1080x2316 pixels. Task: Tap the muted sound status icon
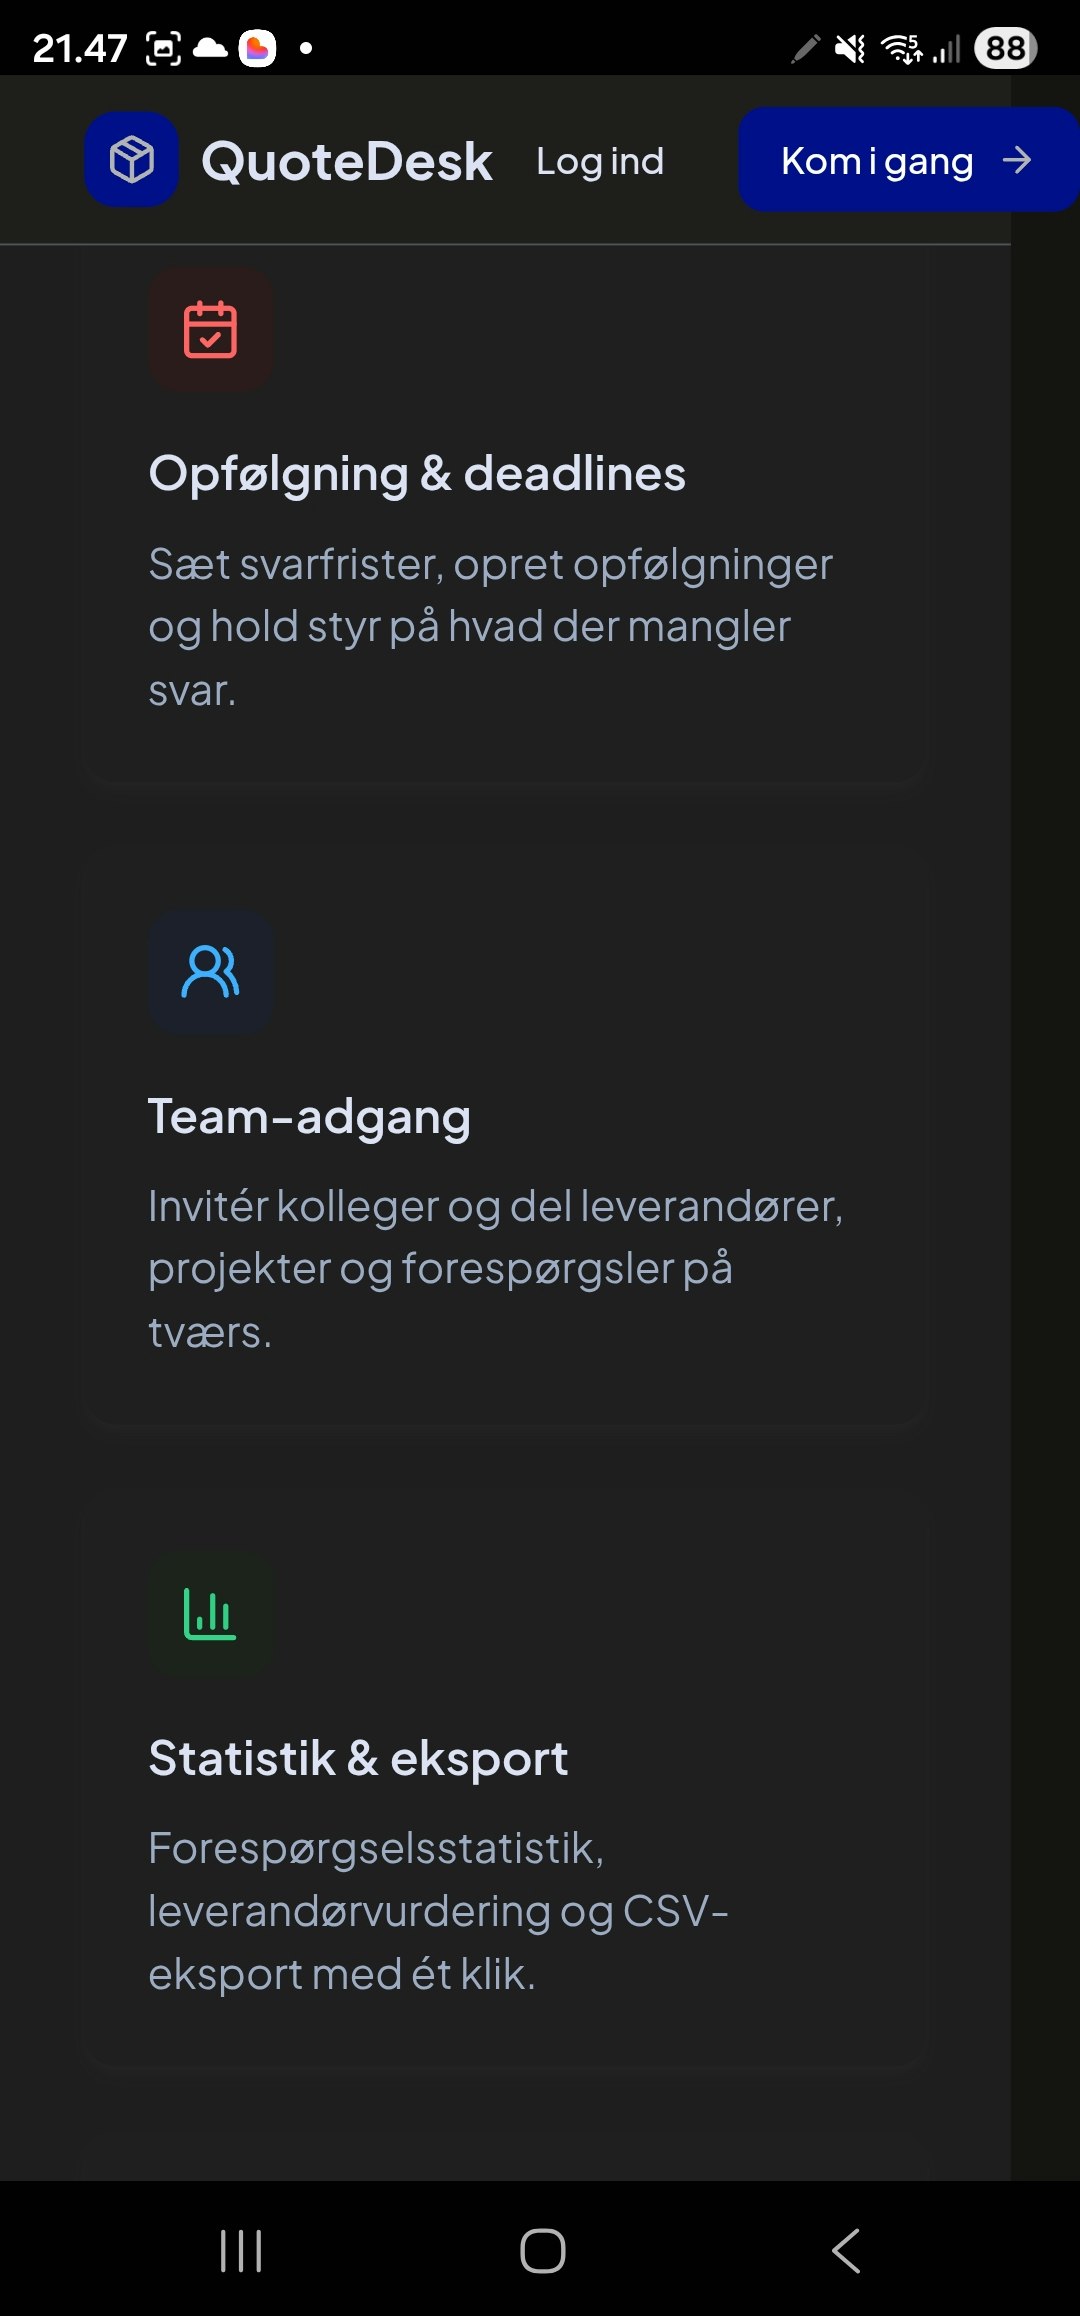coord(850,48)
